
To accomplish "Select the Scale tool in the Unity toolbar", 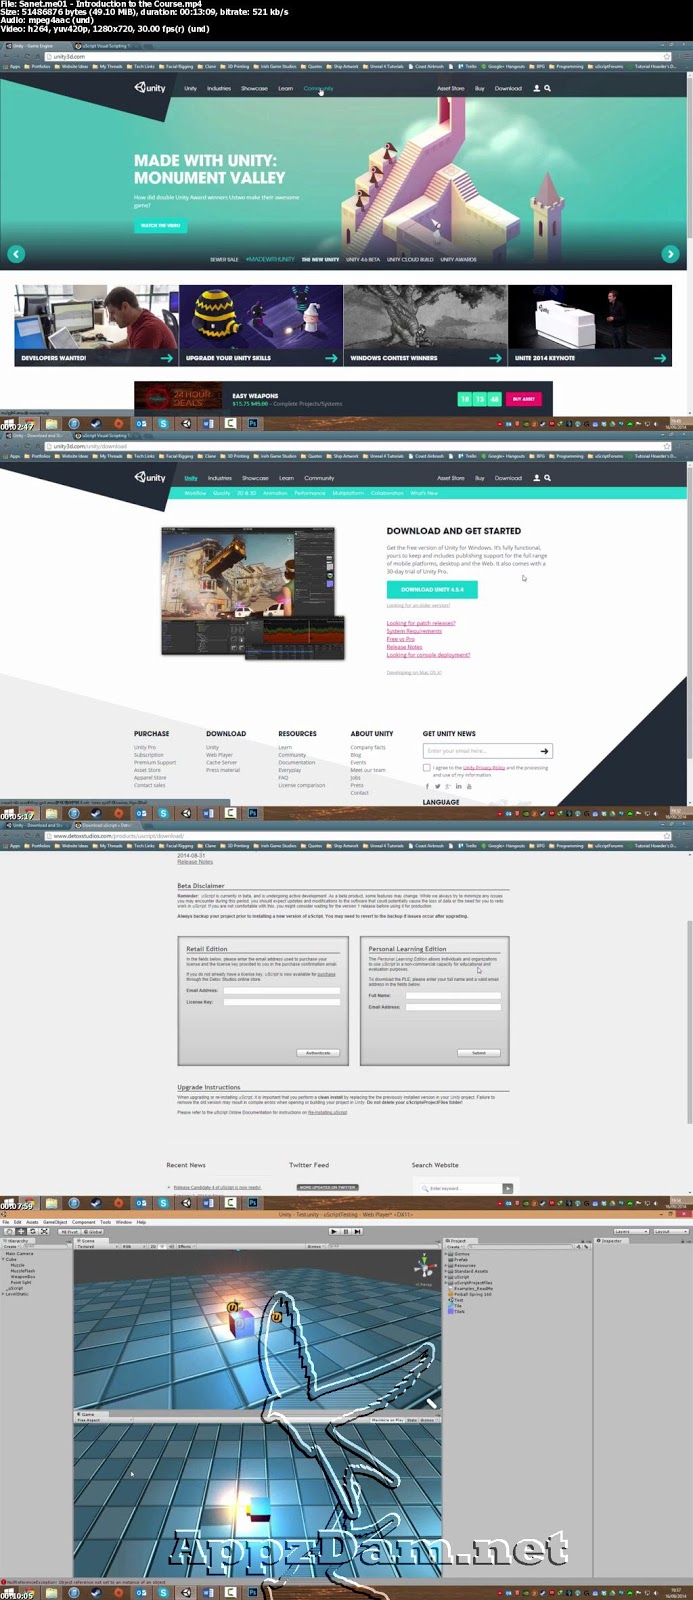I will click(44, 1232).
